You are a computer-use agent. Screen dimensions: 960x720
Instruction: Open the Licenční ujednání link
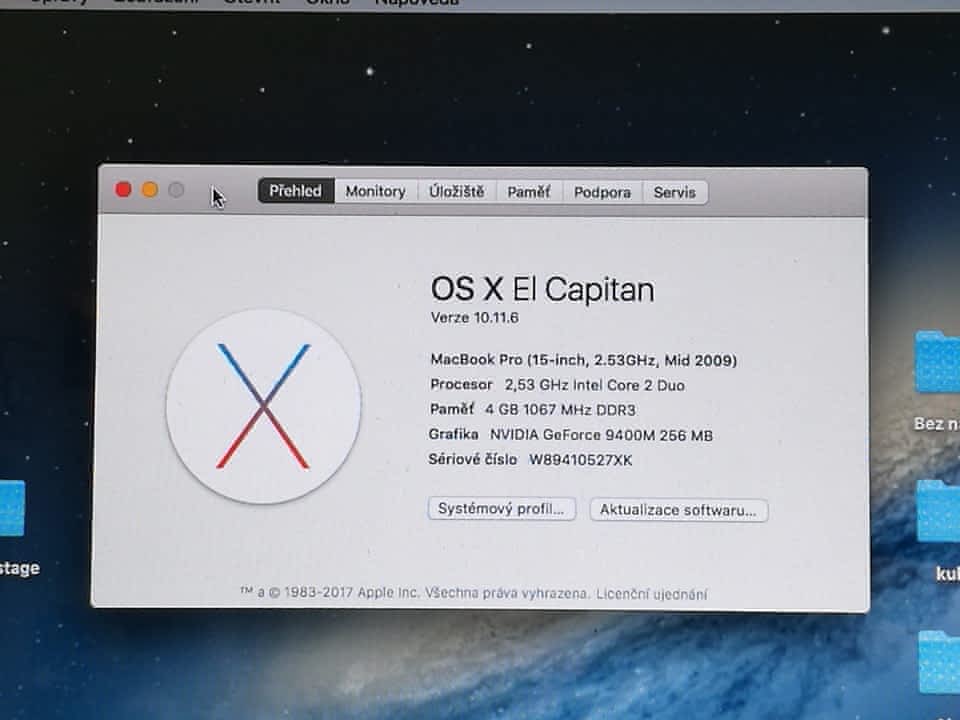pyautogui.click(x=651, y=594)
